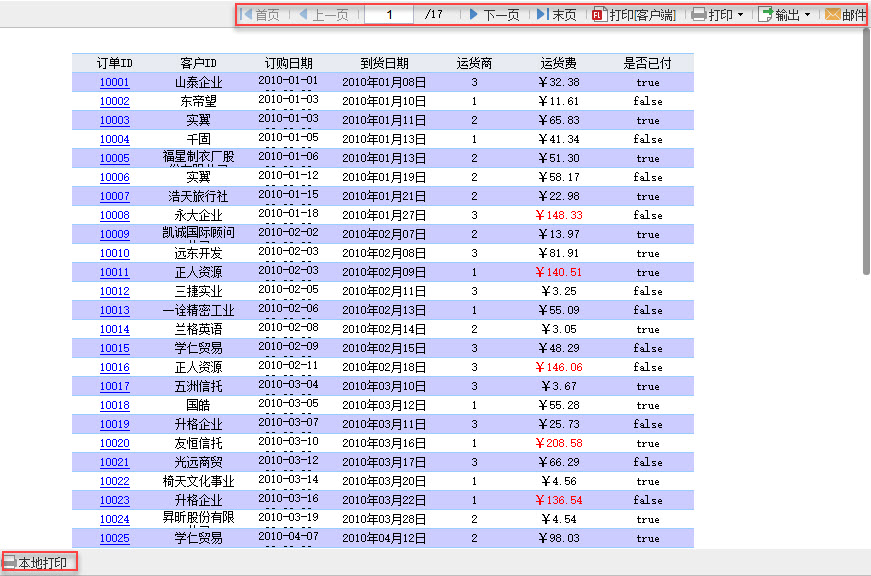The height and width of the screenshot is (576, 871).
Task: Click the client print (打印[客户端]) icon
Action: pos(599,14)
